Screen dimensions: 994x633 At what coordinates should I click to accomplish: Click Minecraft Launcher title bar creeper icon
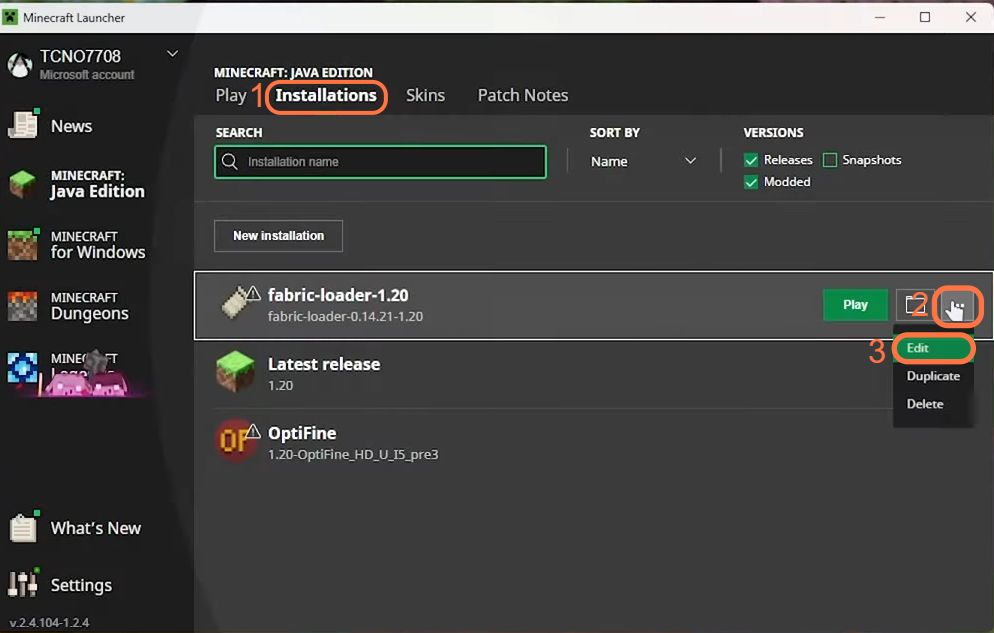point(10,17)
